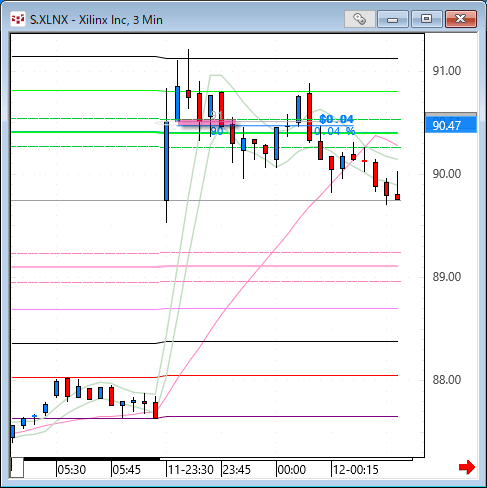Select the 90.47 current price label
The width and height of the screenshot is (487, 488).
(451, 125)
